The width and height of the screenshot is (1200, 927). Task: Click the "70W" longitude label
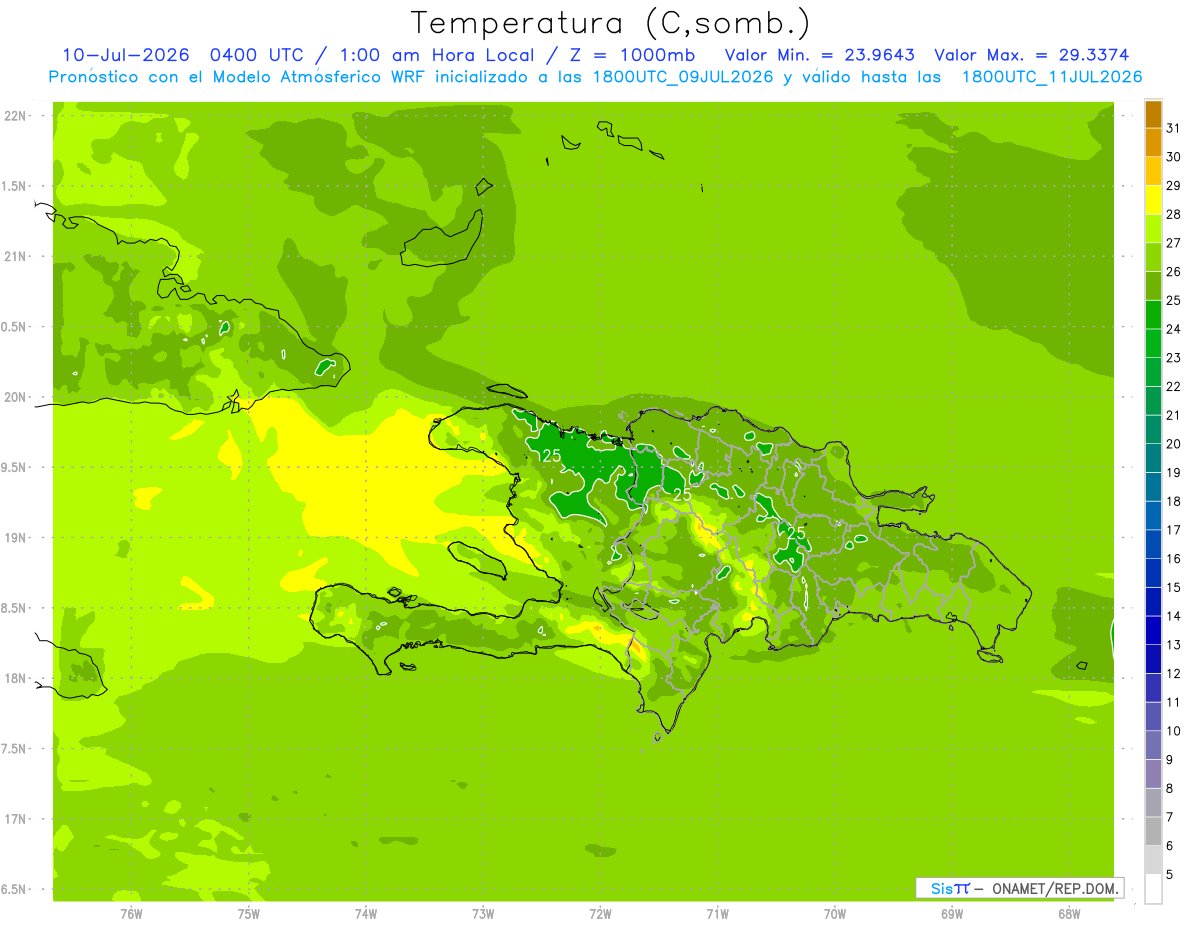pos(835,913)
